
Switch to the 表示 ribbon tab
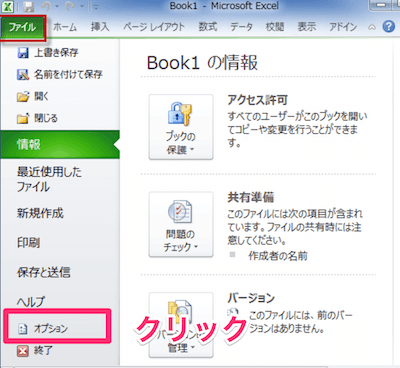tap(307, 27)
